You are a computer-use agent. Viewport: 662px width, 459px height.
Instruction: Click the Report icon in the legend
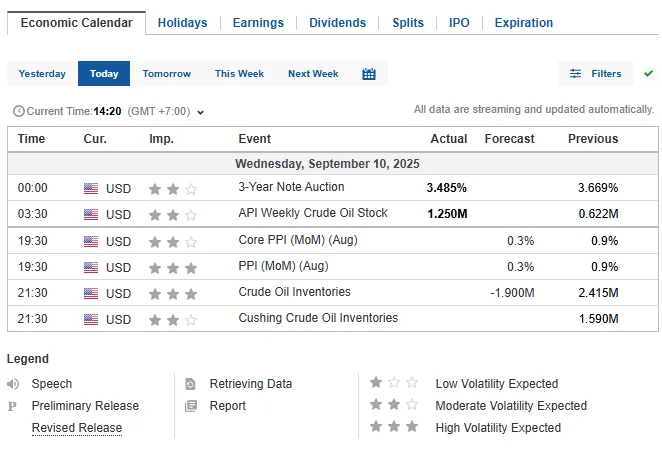pyautogui.click(x=191, y=406)
